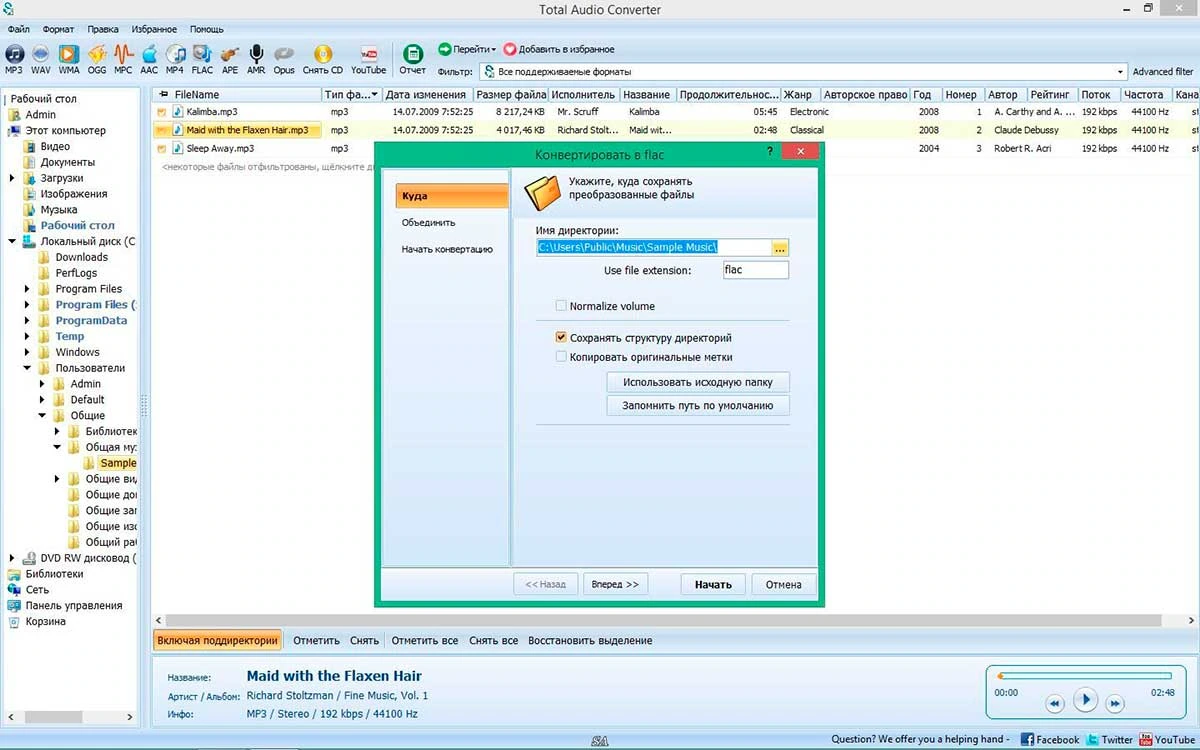Open the Фильтр formats dropdown
Screen dimensions: 1200x750
tap(1120, 72)
